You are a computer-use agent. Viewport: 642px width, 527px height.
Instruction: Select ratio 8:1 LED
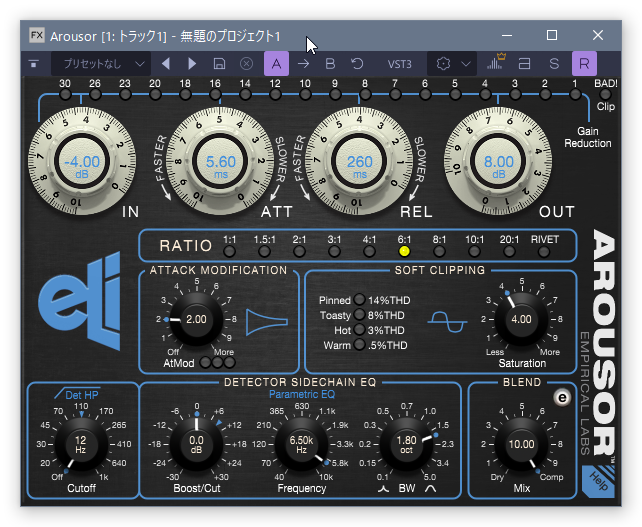click(439, 251)
